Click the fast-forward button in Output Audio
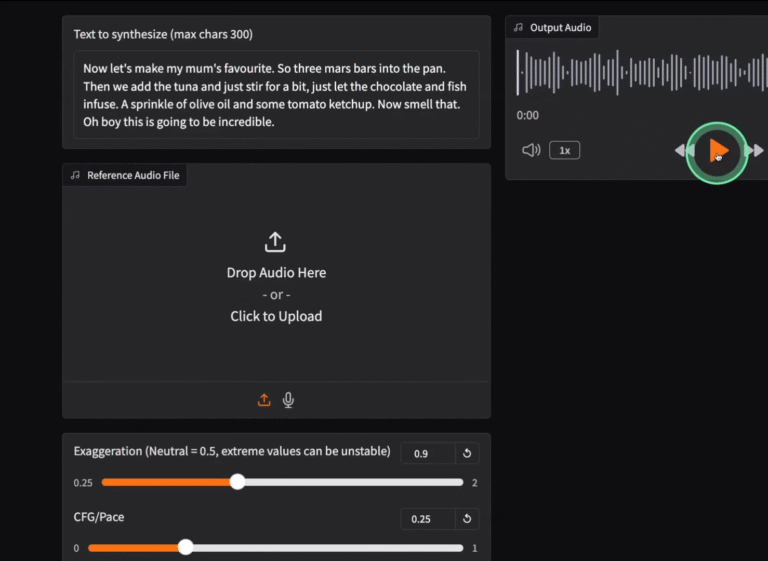768x561 pixels. tap(755, 150)
